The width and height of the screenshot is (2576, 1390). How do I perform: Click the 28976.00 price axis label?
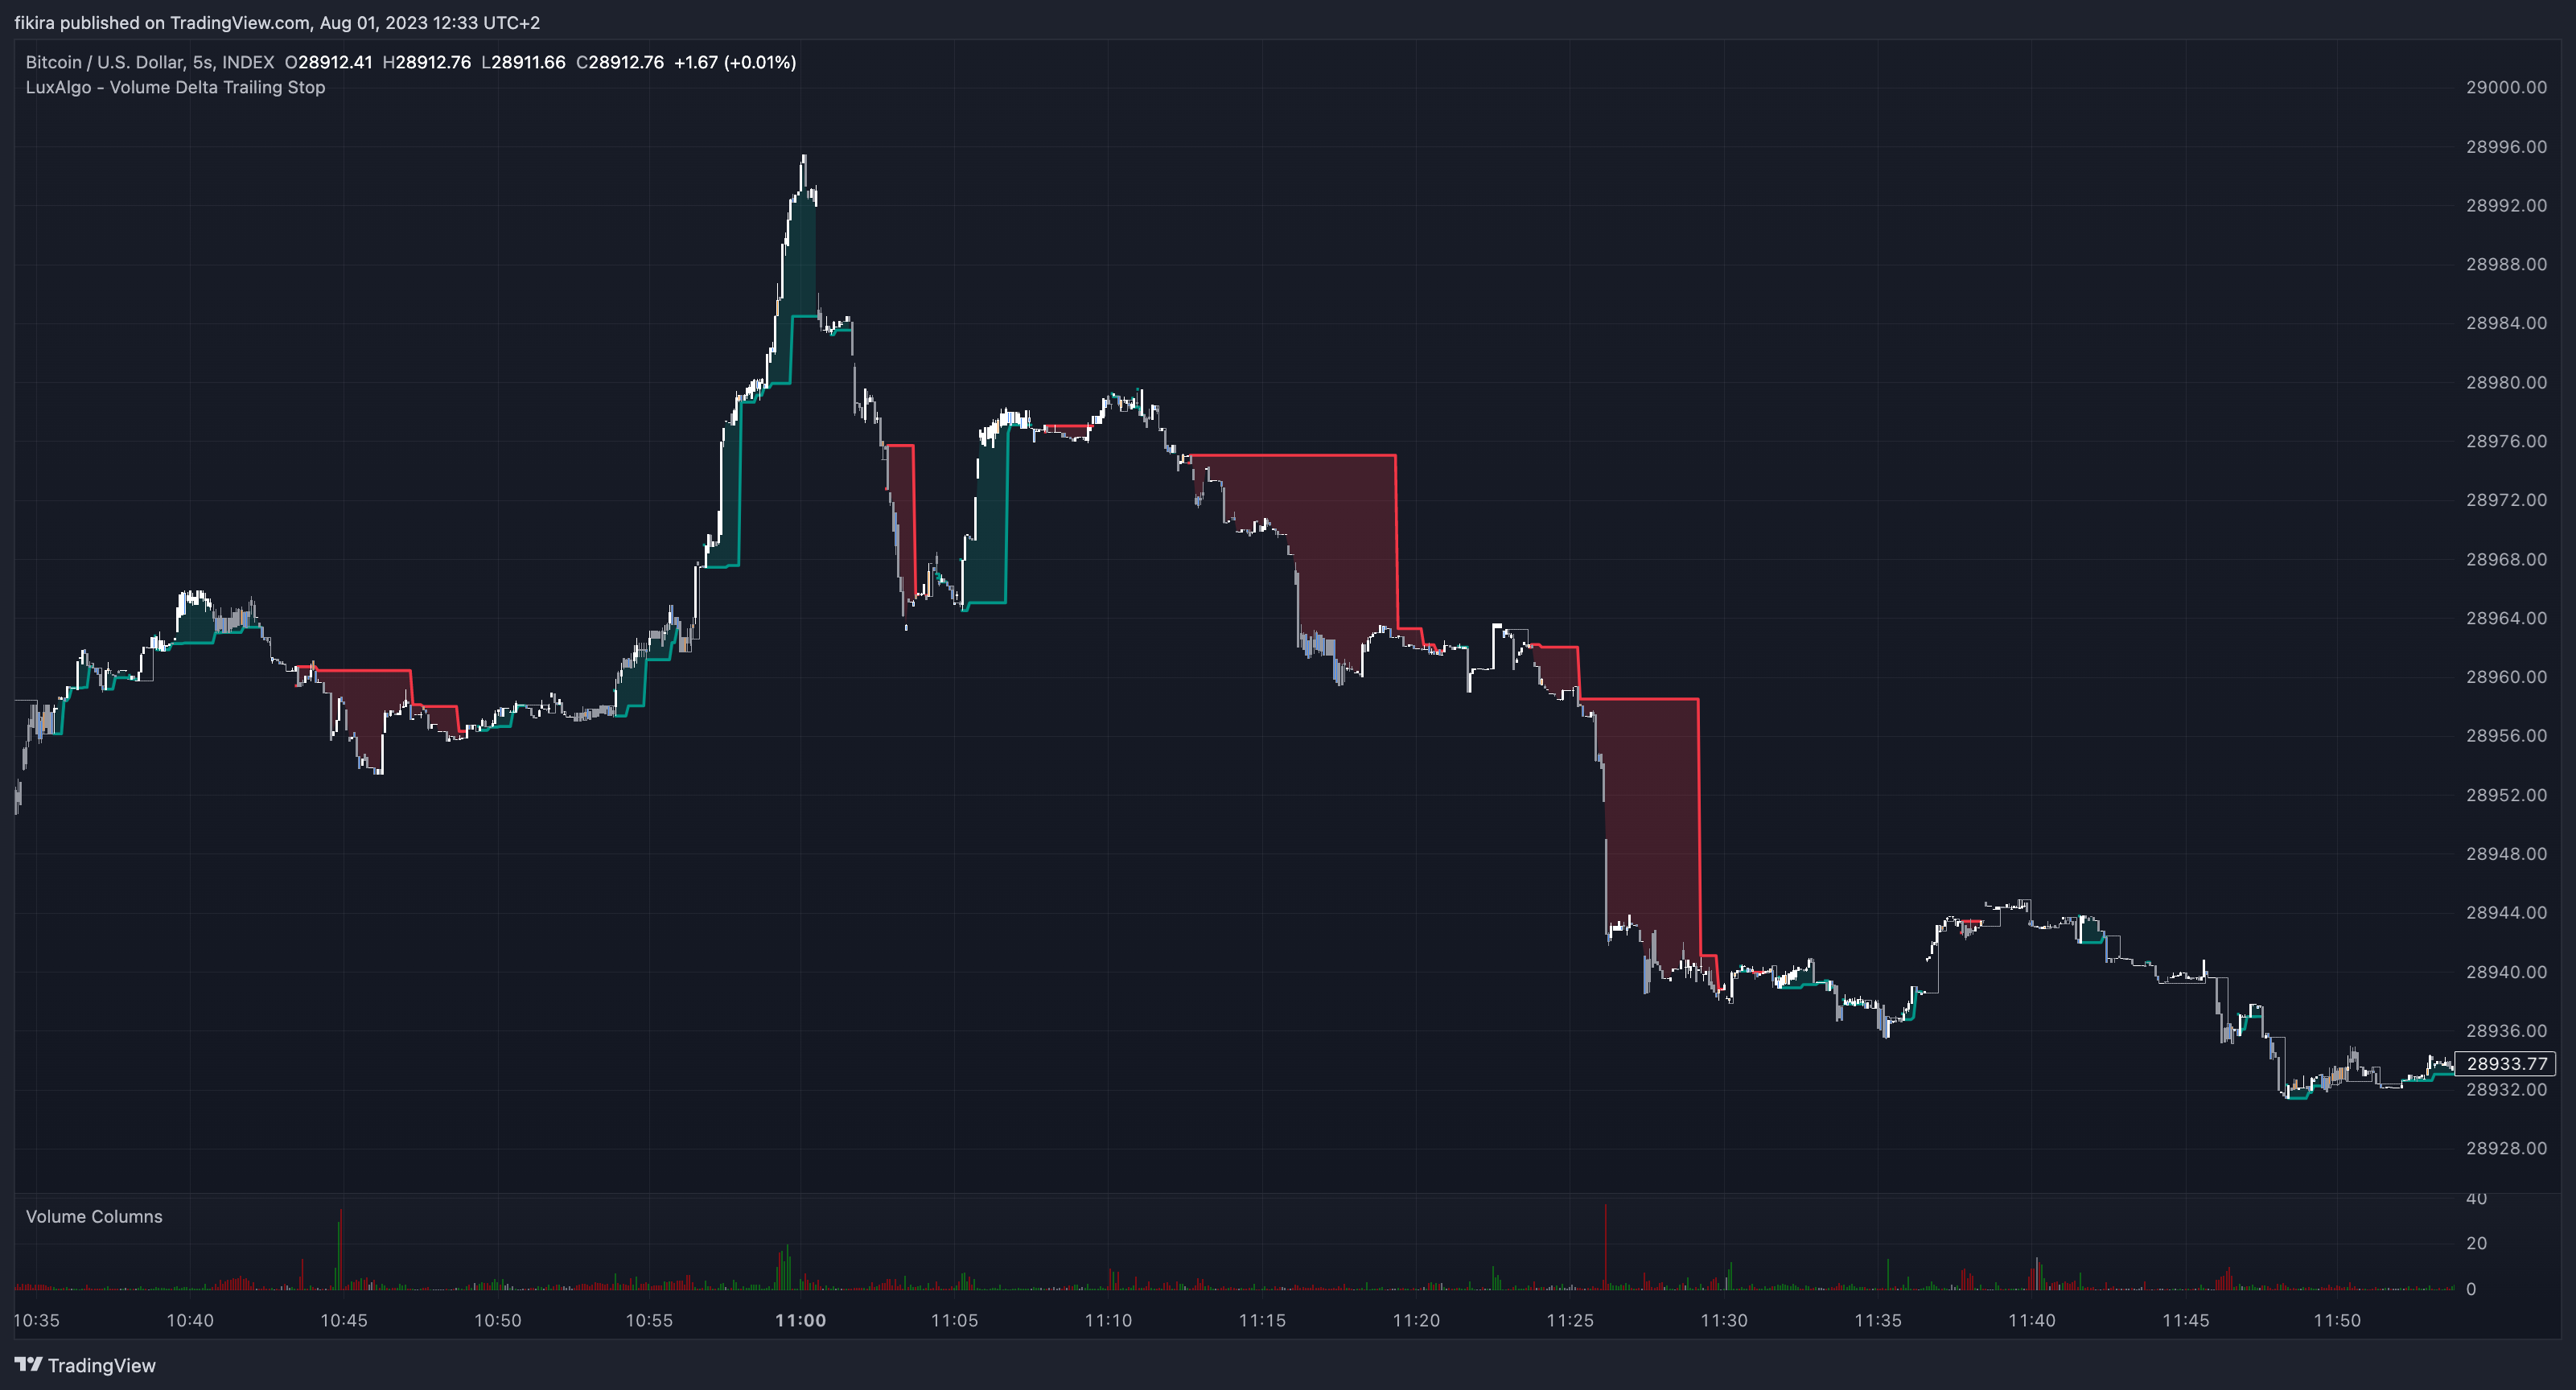[2506, 441]
